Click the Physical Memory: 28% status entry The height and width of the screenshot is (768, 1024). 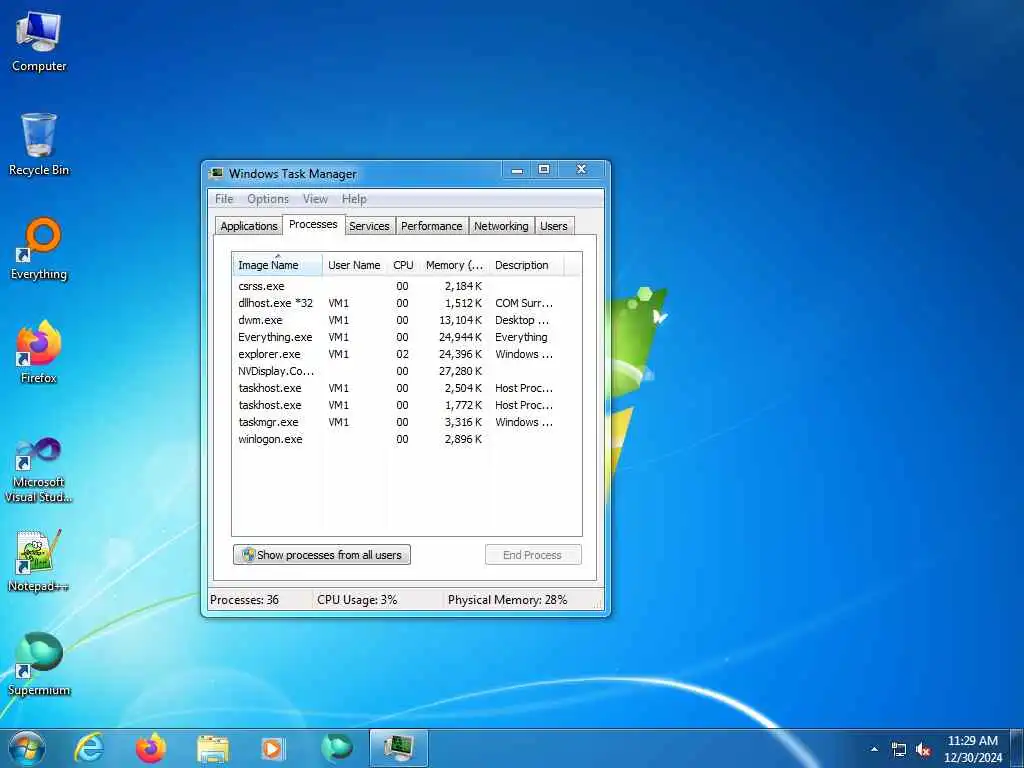(x=507, y=600)
